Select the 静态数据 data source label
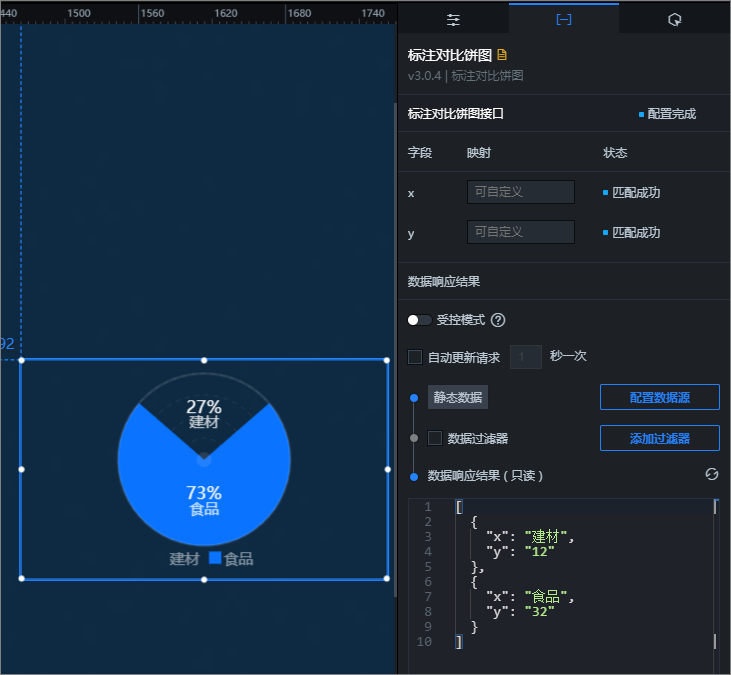This screenshot has height=675, width=731. pos(458,397)
